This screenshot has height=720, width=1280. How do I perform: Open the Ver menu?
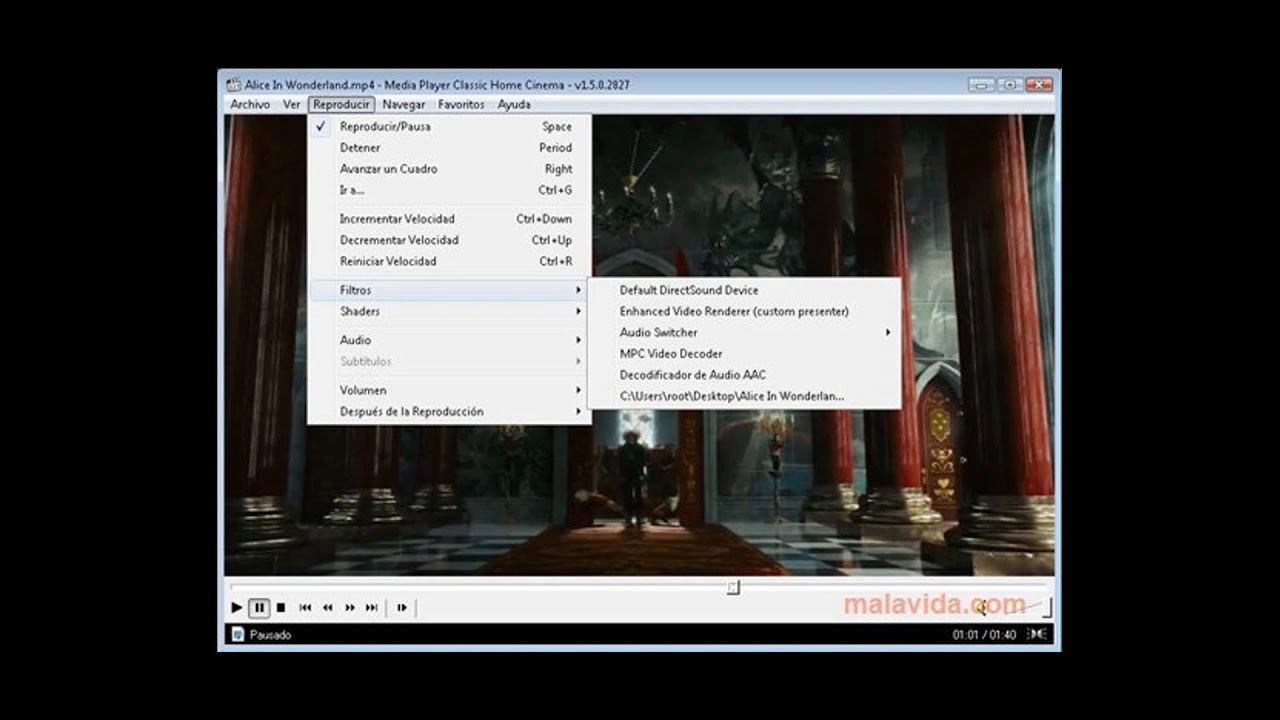[291, 104]
